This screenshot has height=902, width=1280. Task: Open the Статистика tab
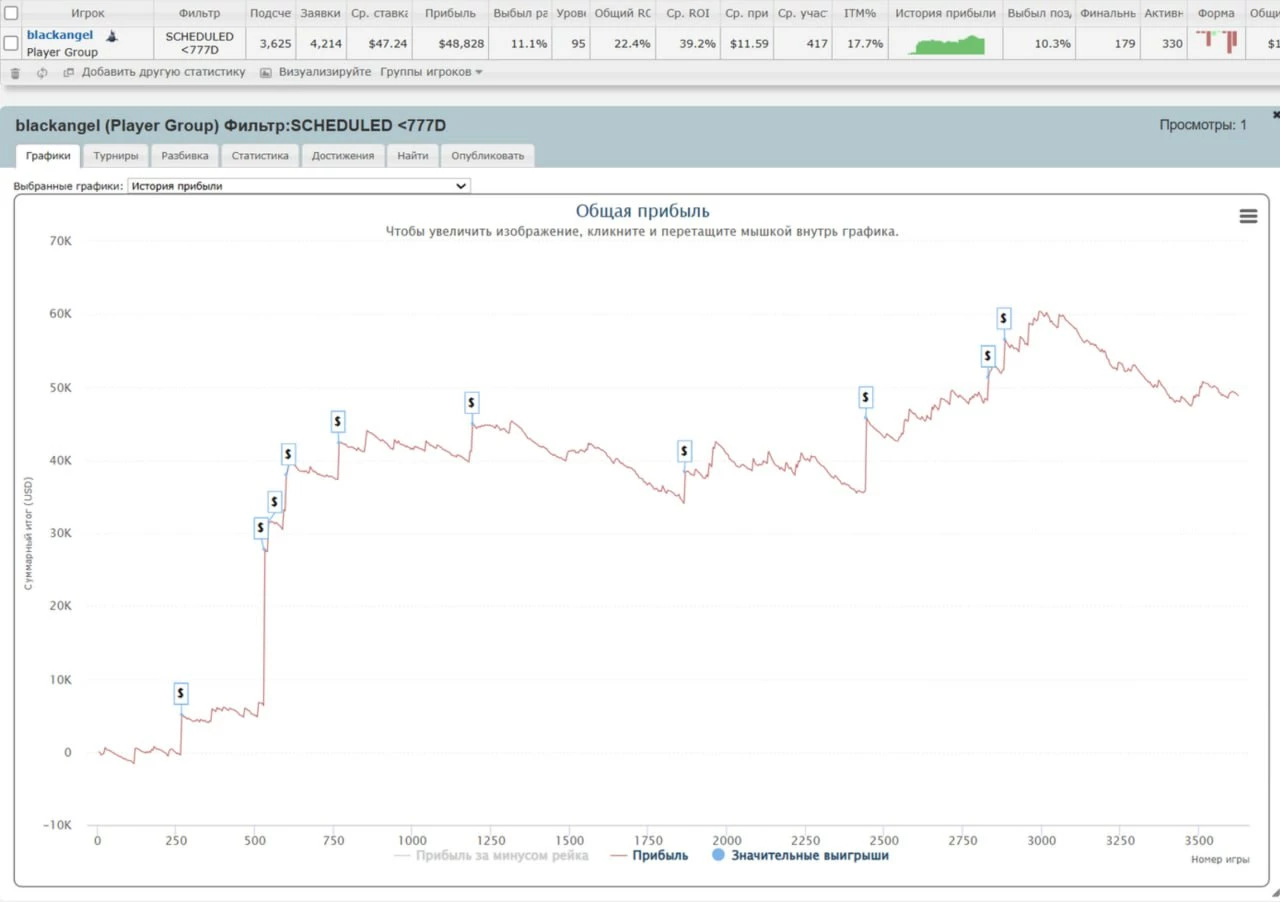point(260,156)
